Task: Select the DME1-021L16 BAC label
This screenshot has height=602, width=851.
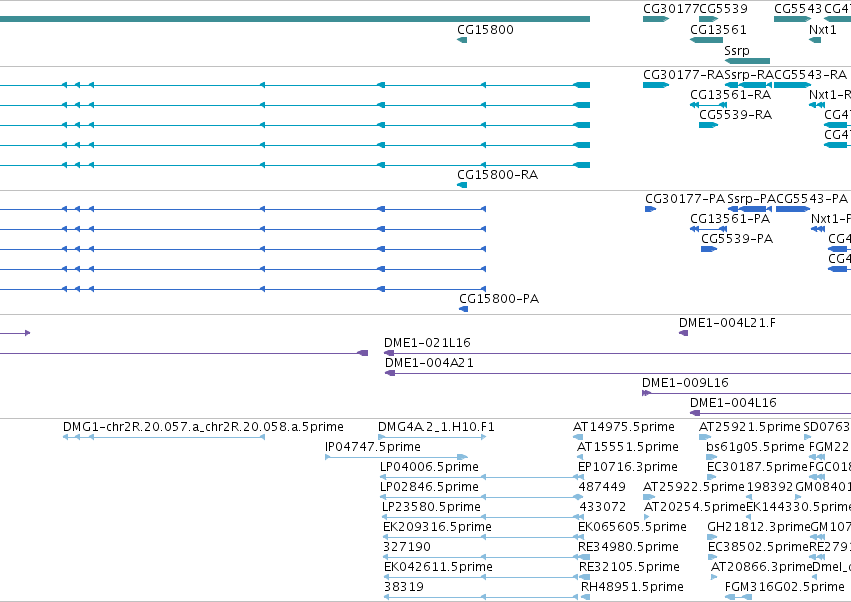Action: coord(427,343)
